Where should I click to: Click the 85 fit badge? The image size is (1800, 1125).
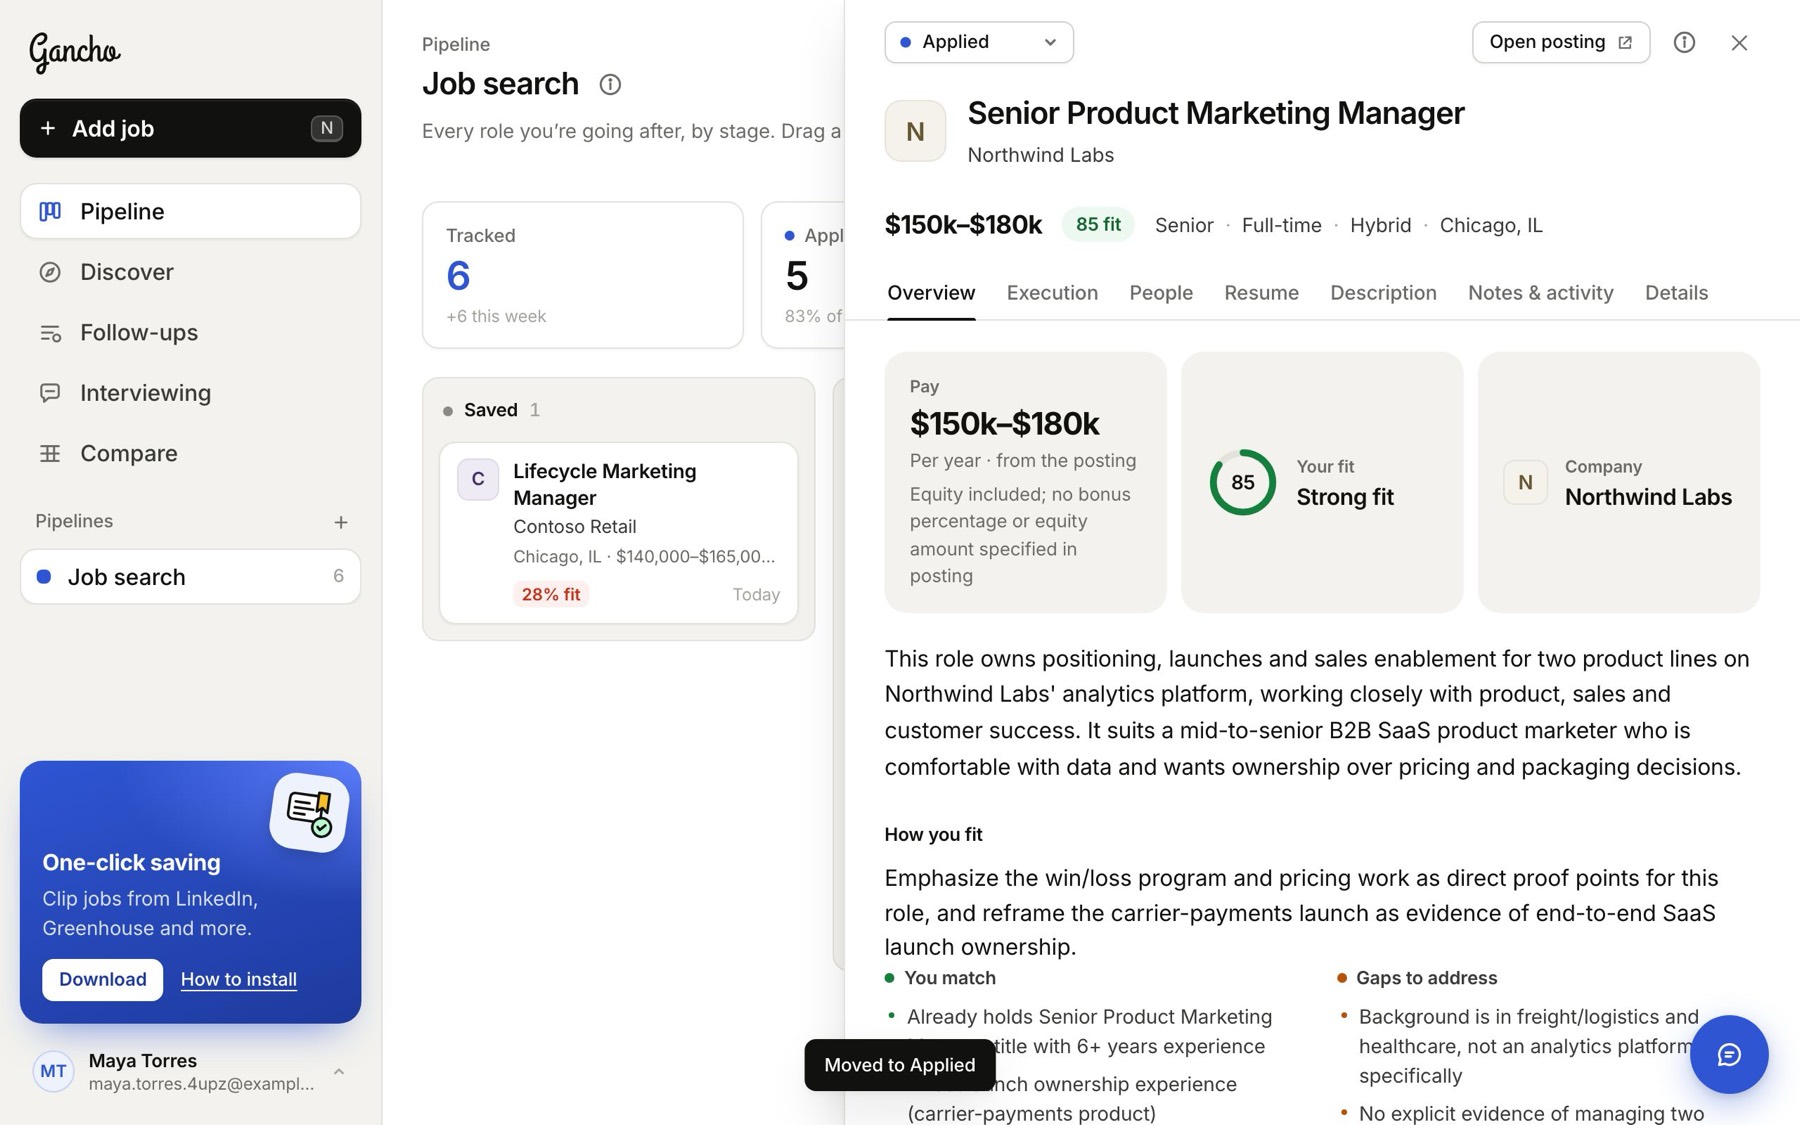coord(1098,225)
